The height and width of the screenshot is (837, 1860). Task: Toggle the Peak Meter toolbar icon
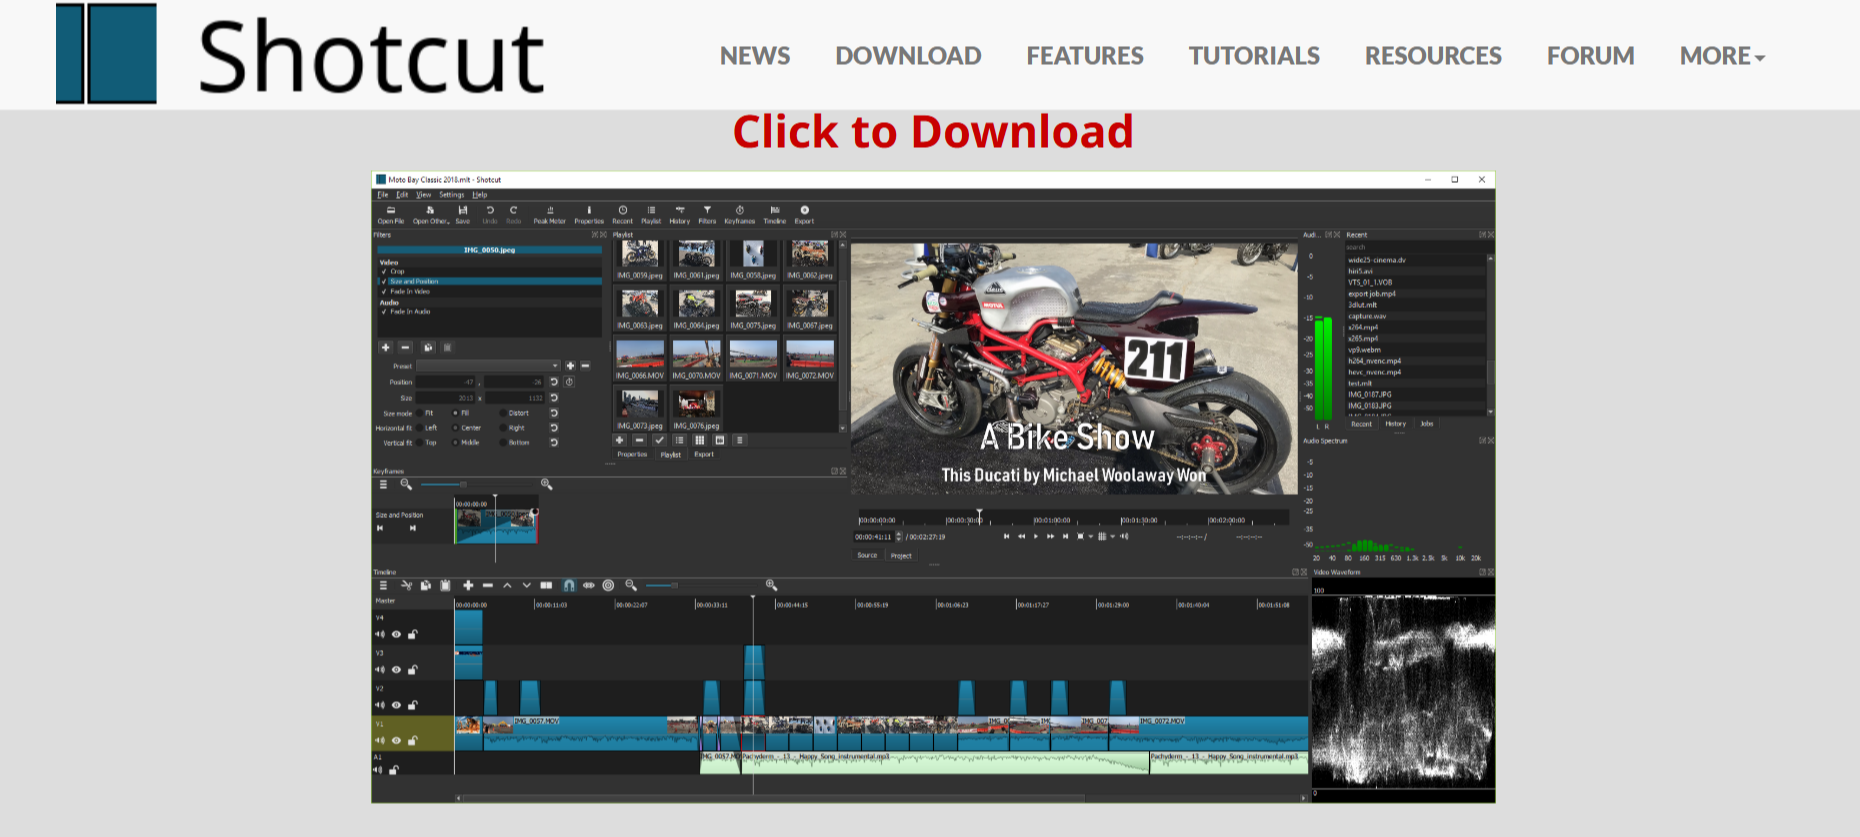click(550, 215)
